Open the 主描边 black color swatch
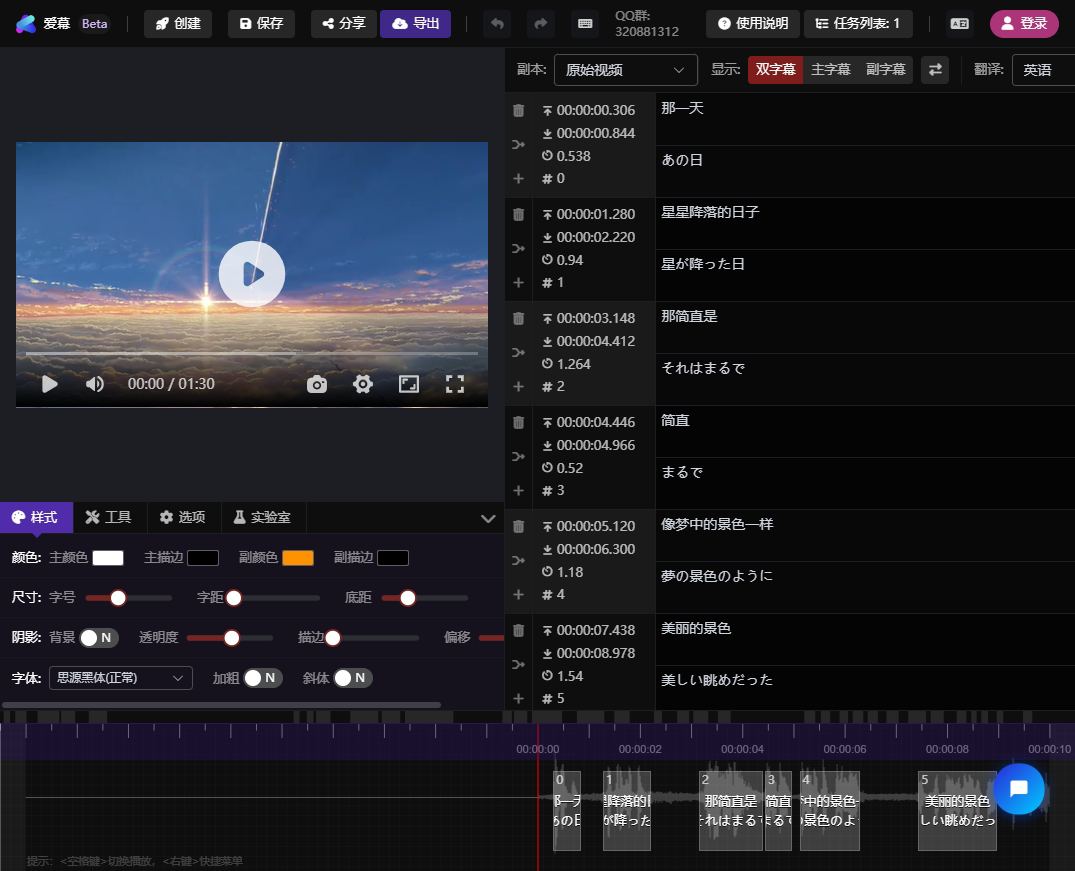The image size is (1075, 871). coord(203,558)
